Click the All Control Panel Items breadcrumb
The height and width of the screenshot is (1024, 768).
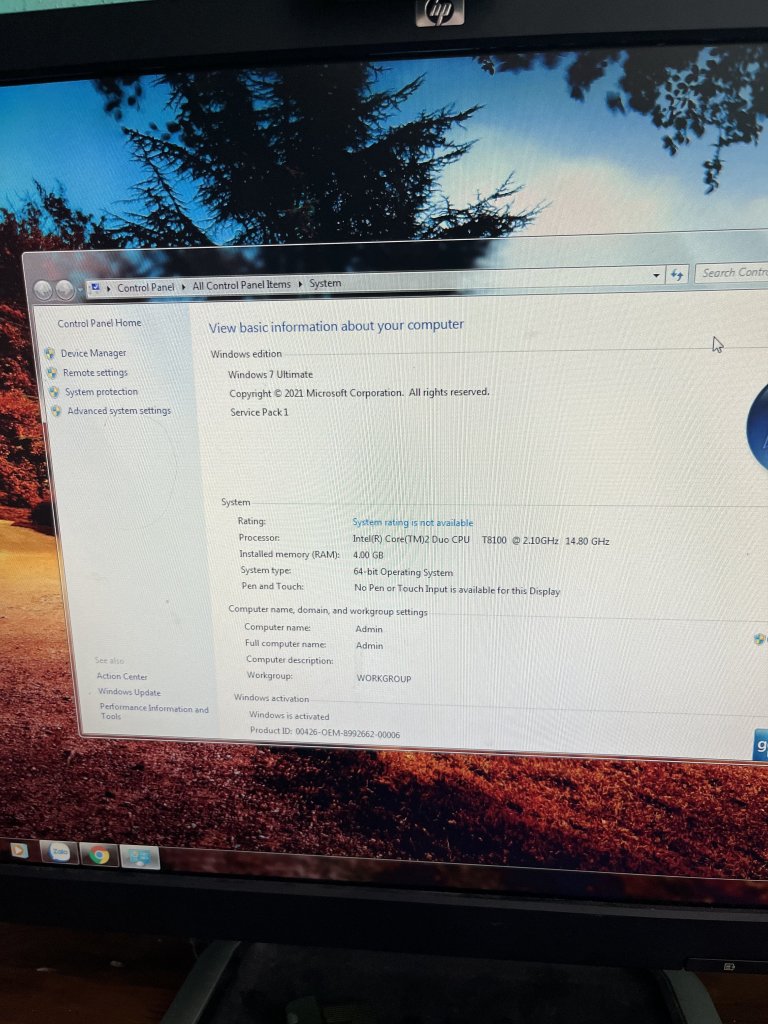coord(242,285)
